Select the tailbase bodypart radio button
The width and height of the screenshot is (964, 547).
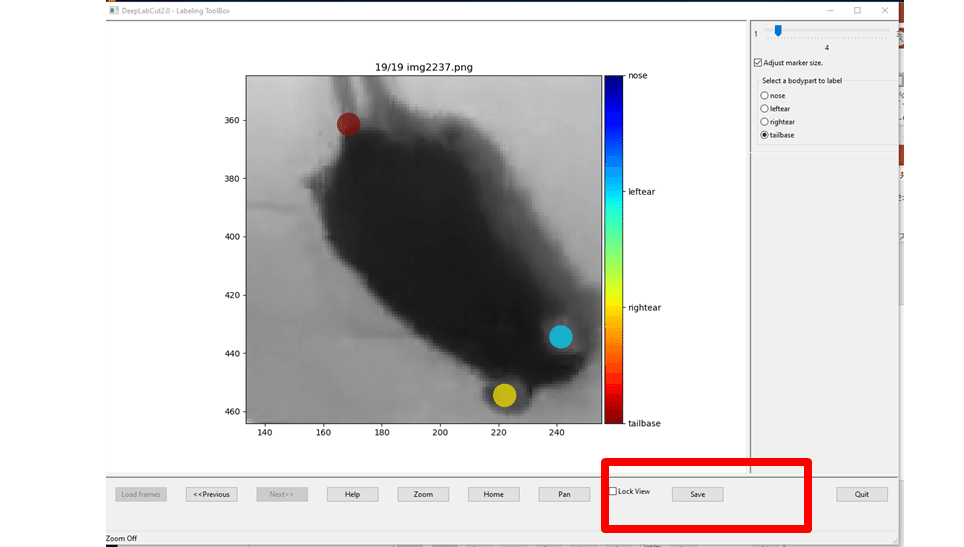tap(764, 135)
